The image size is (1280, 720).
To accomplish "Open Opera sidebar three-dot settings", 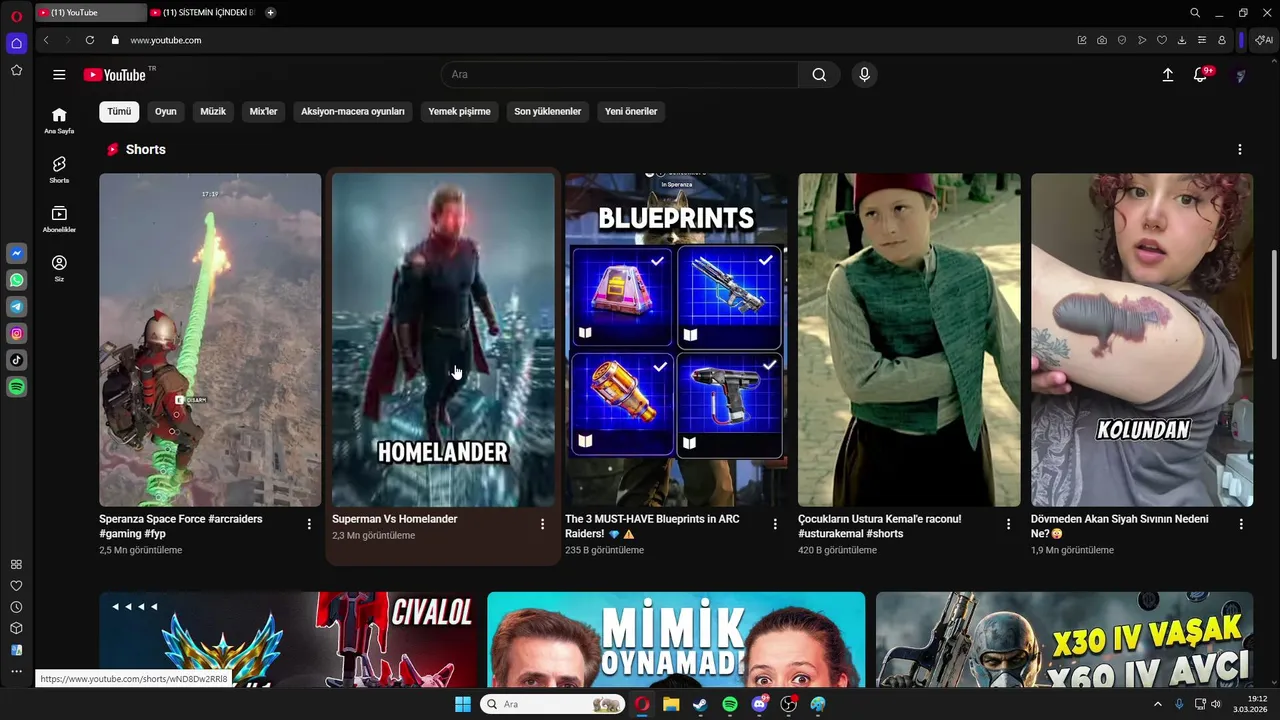I will tap(16, 672).
